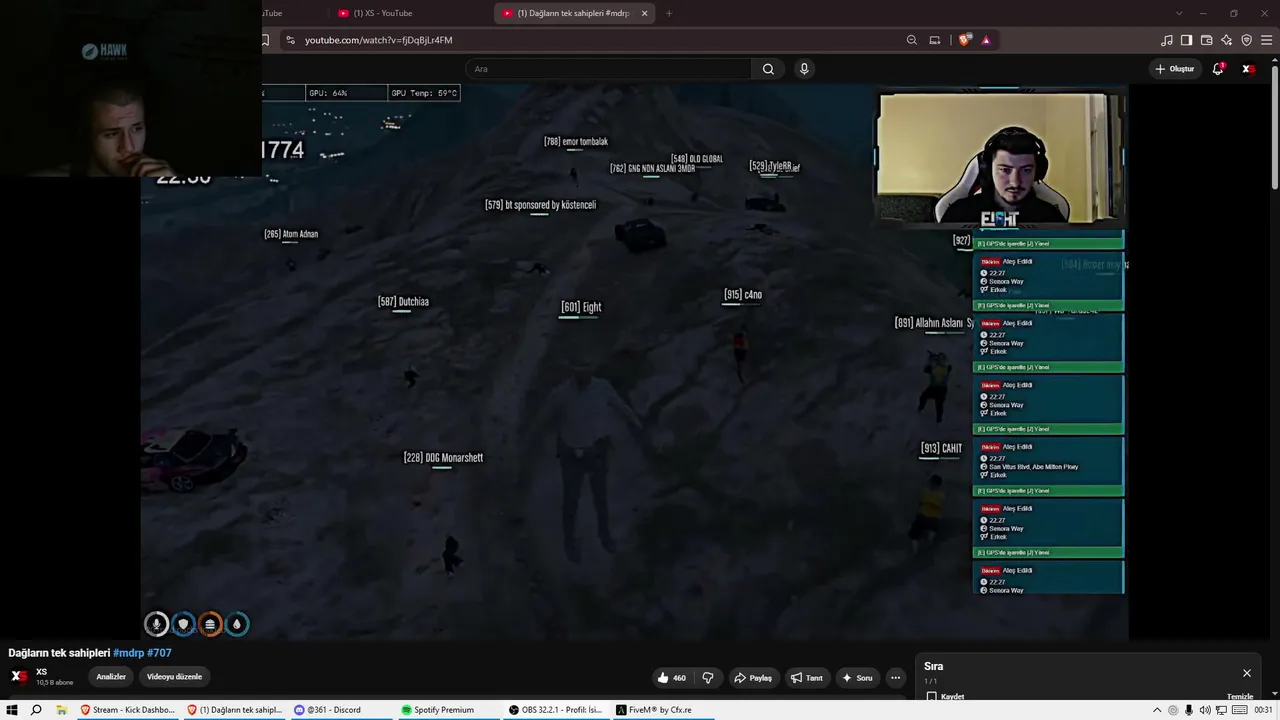Open Windows taskbar search
Image resolution: width=1280 pixels, height=720 pixels.
click(x=36, y=710)
